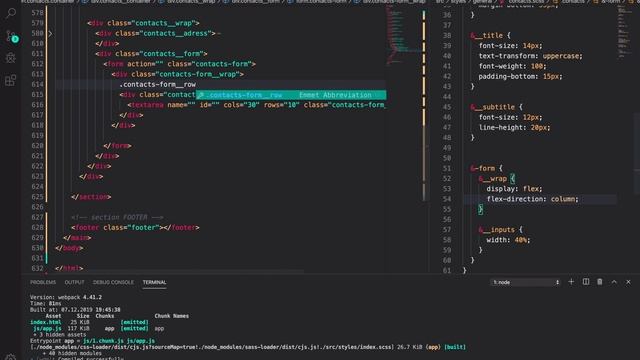Click the wrench icon in Emmet suggestion
This screenshot has width=640, height=360.
200,95
